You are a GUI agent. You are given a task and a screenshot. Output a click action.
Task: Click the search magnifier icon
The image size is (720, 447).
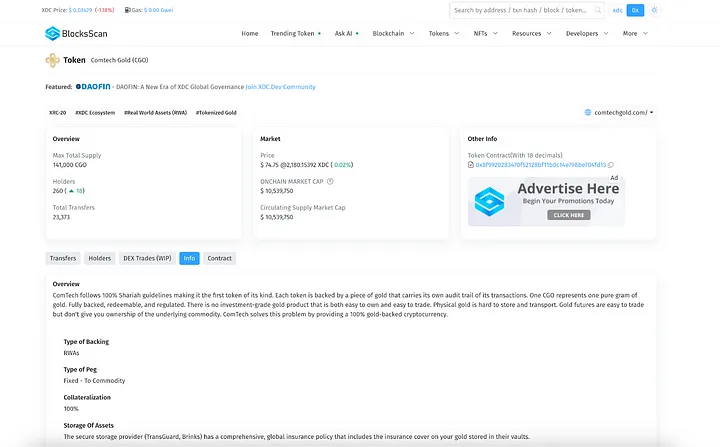coord(598,10)
